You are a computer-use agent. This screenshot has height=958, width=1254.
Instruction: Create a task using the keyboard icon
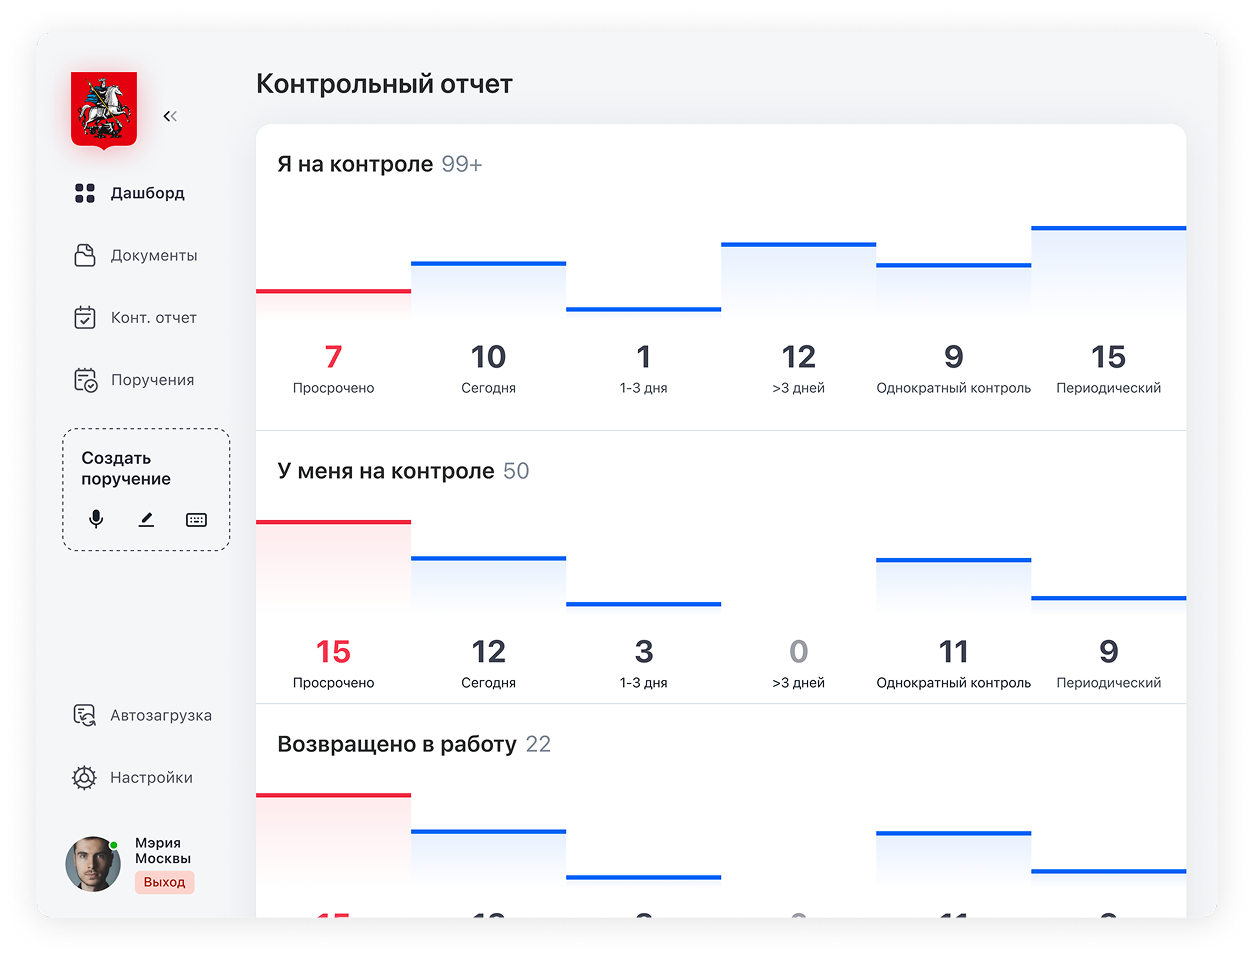point(196,519)
